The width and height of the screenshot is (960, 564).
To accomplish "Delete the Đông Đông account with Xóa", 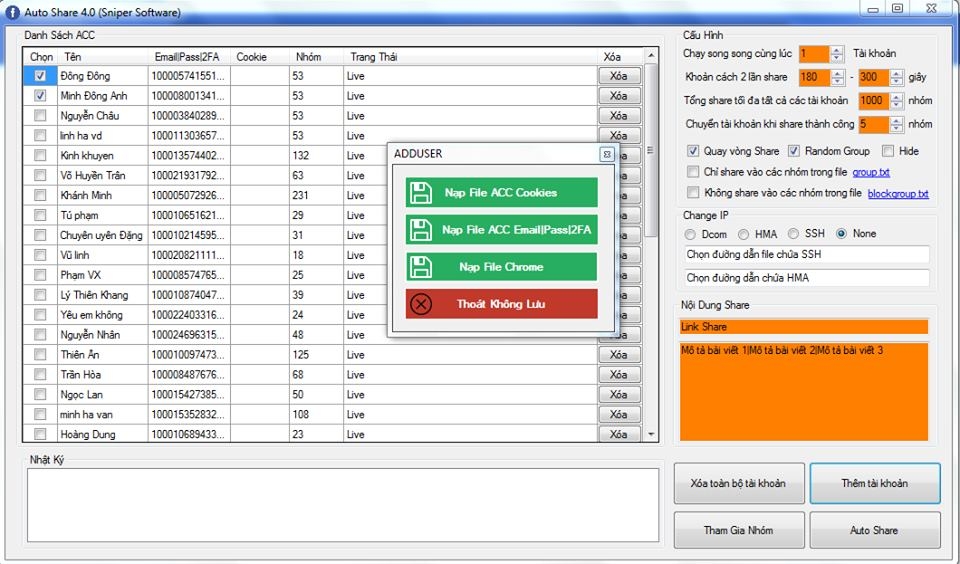I will [x=619, y=76].
